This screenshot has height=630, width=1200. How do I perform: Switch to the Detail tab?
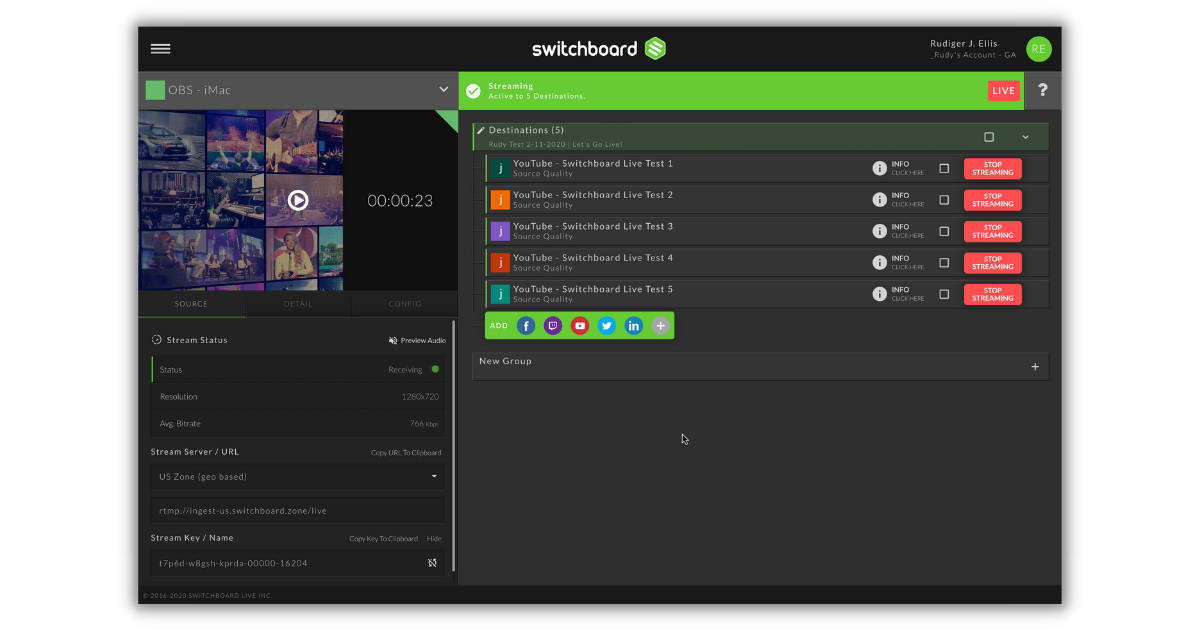pos(296,303)
